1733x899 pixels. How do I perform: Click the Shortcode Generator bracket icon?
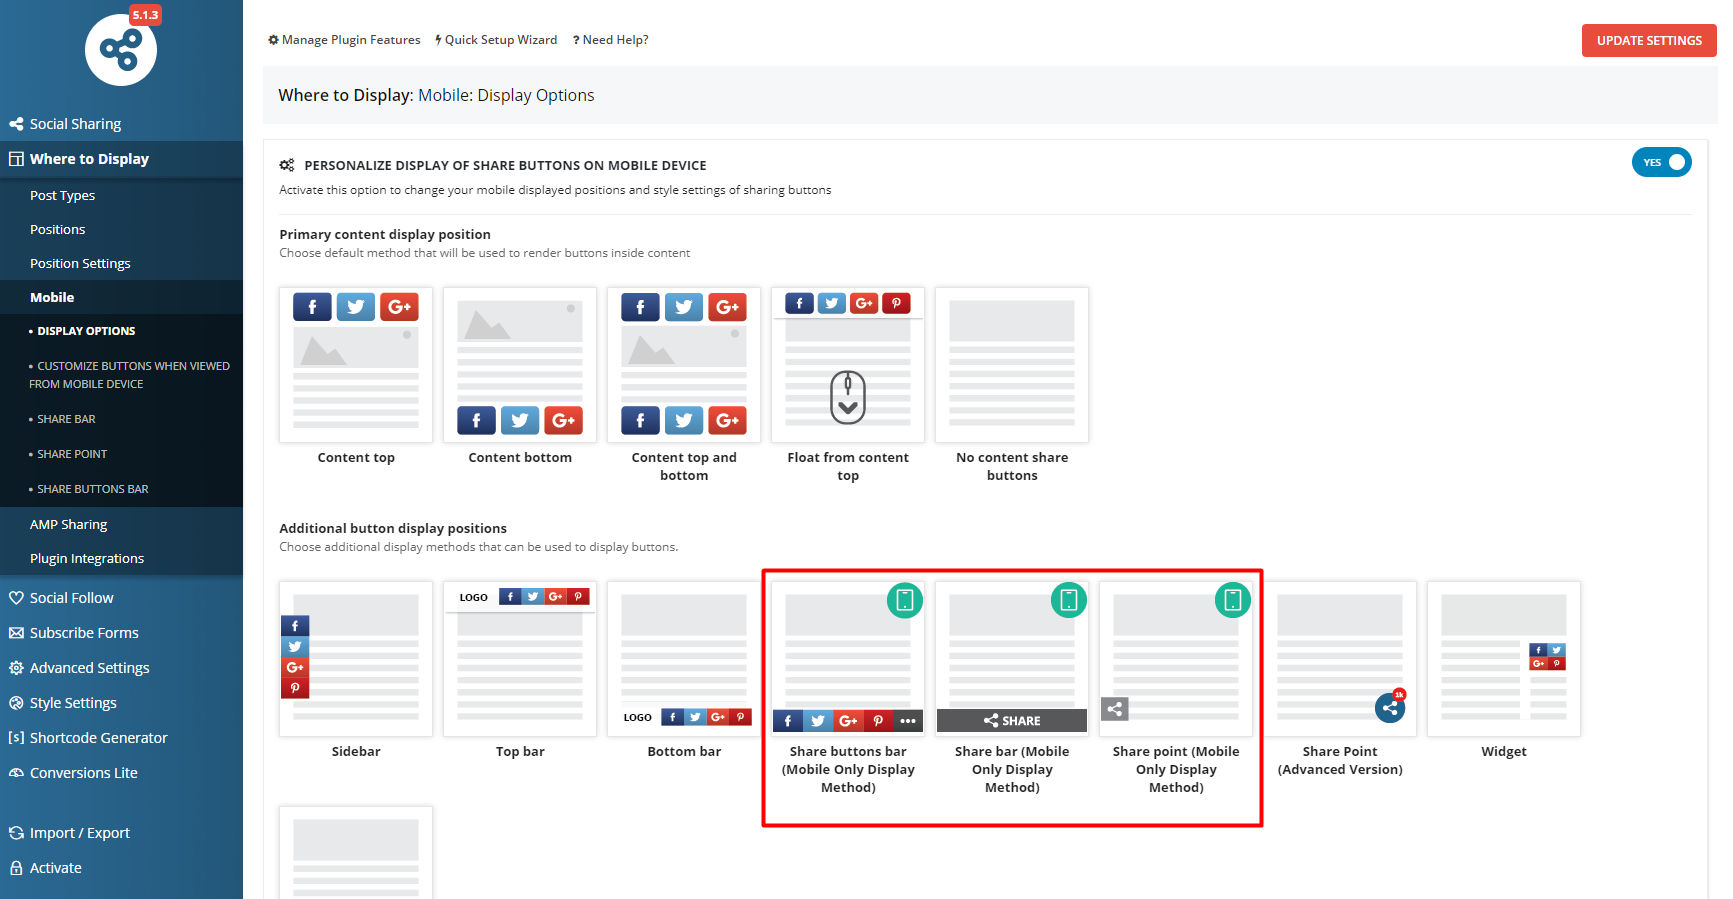pyautogui.click(x=16, y=738)
